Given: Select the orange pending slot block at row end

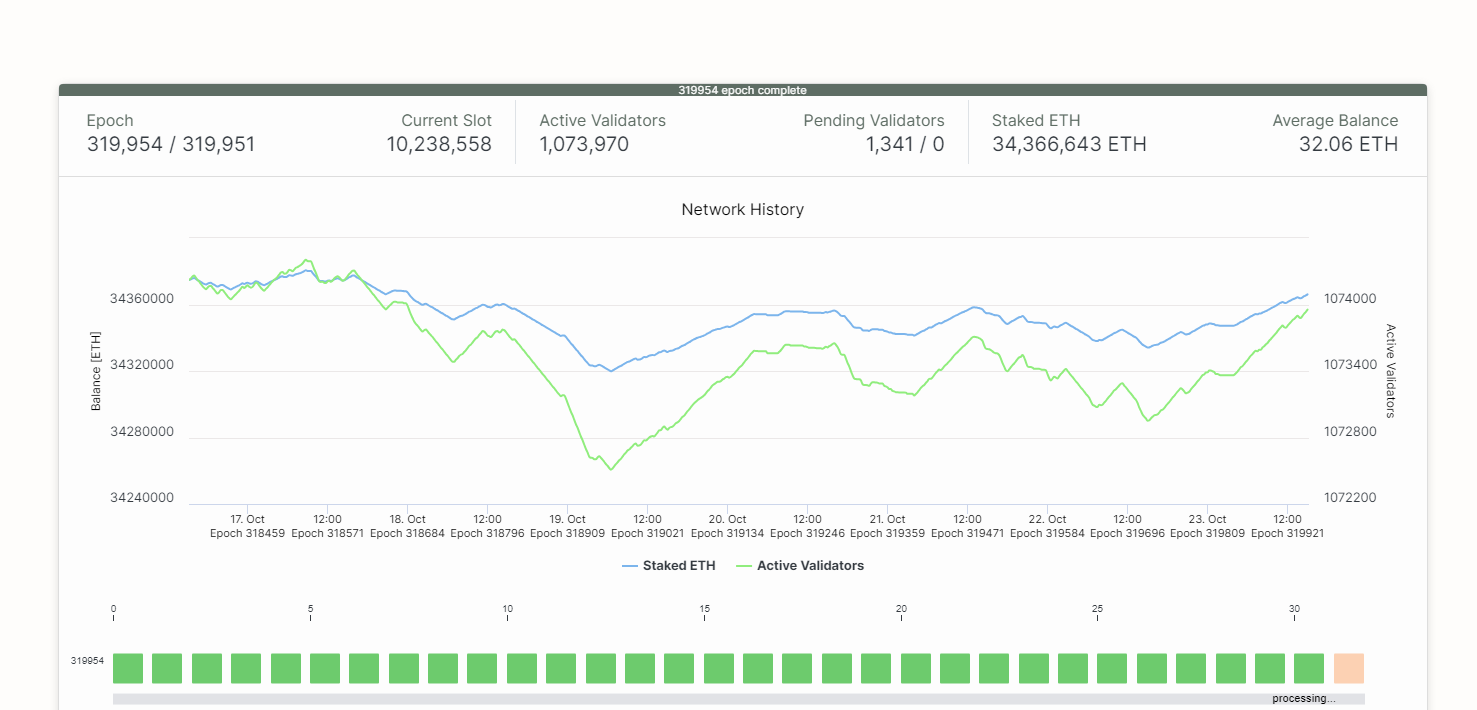Looking at the screenshot, I should click(1348, 668).
